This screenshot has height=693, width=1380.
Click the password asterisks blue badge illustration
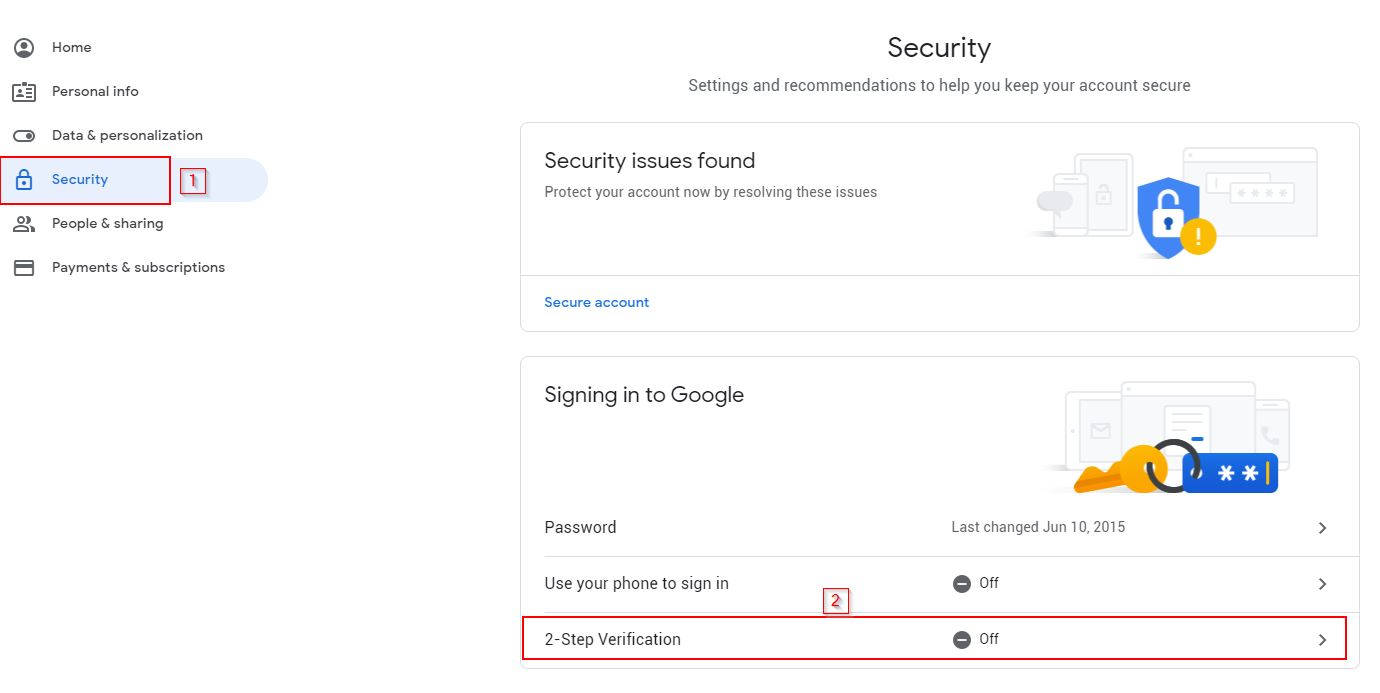click(1232, 472)
